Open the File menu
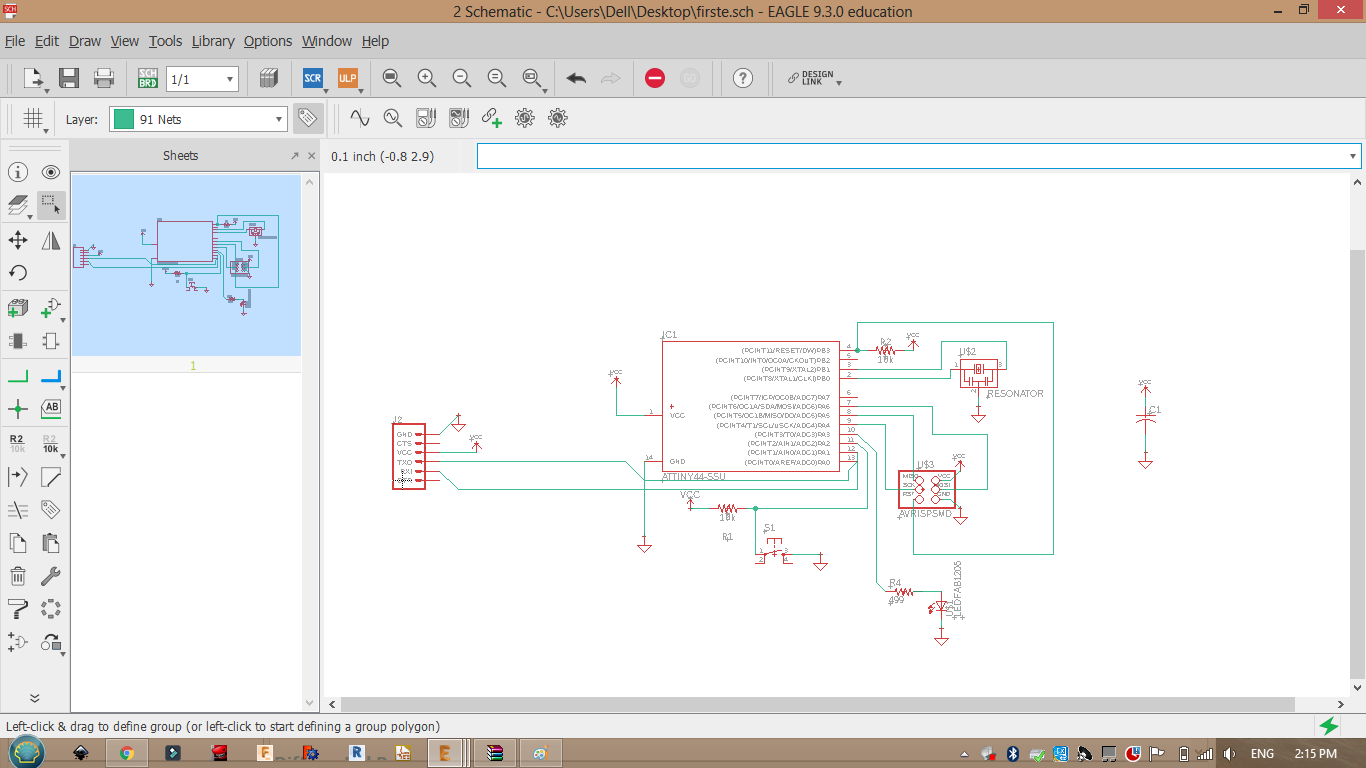 click(15, 41)
